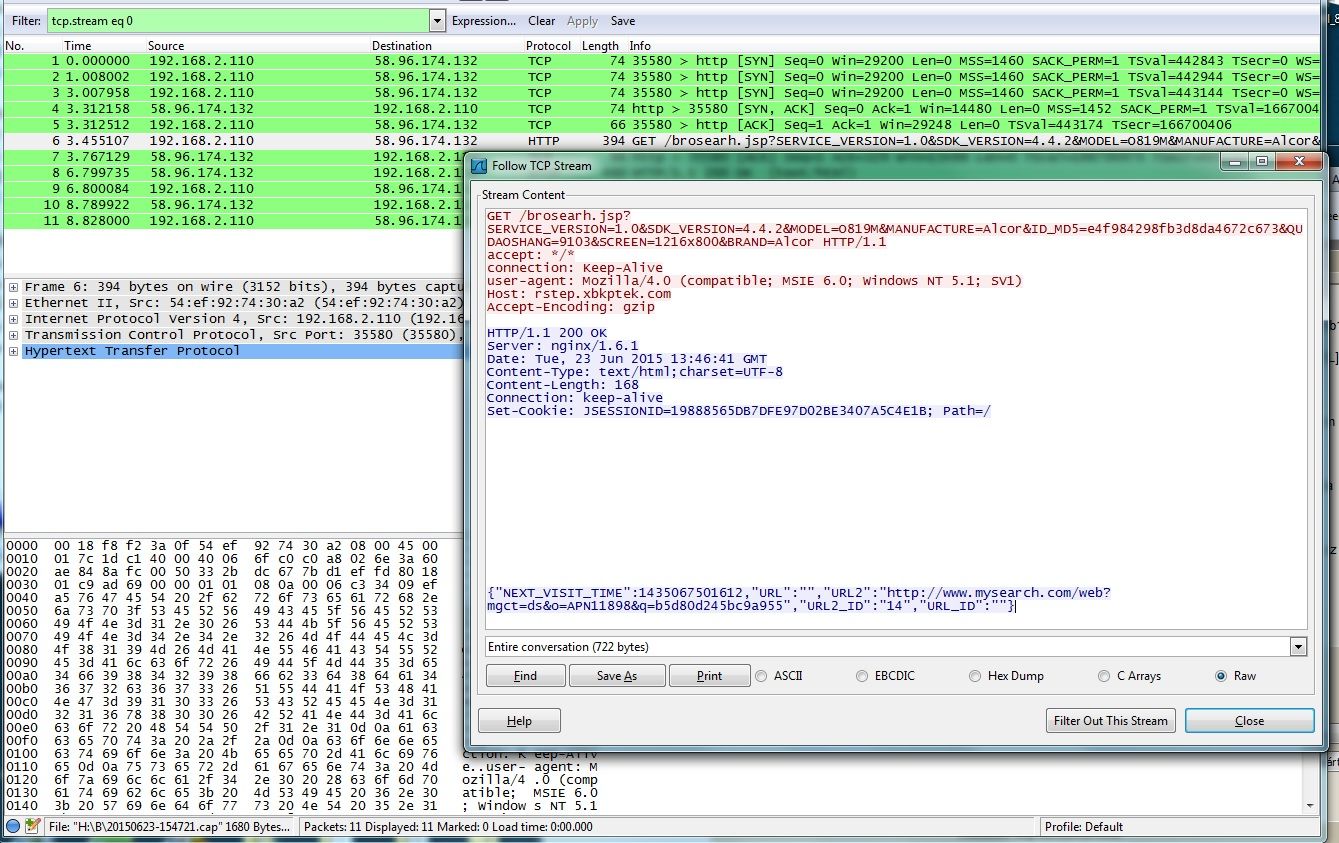Image resolution: width=1339 pixels, height=843 pixels.
Task: Click the Server: nginx/1.6.1 line
Action: 563,346
